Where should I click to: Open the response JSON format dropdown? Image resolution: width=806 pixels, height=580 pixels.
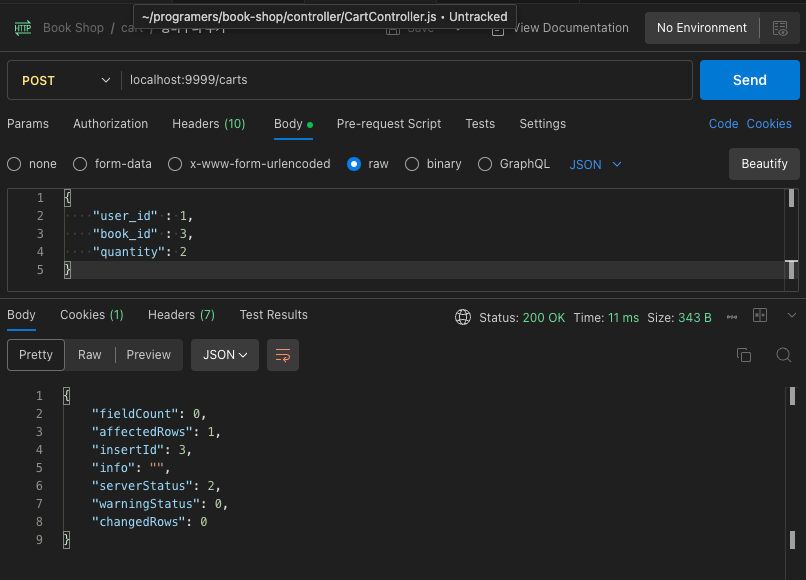coord(225,355)
